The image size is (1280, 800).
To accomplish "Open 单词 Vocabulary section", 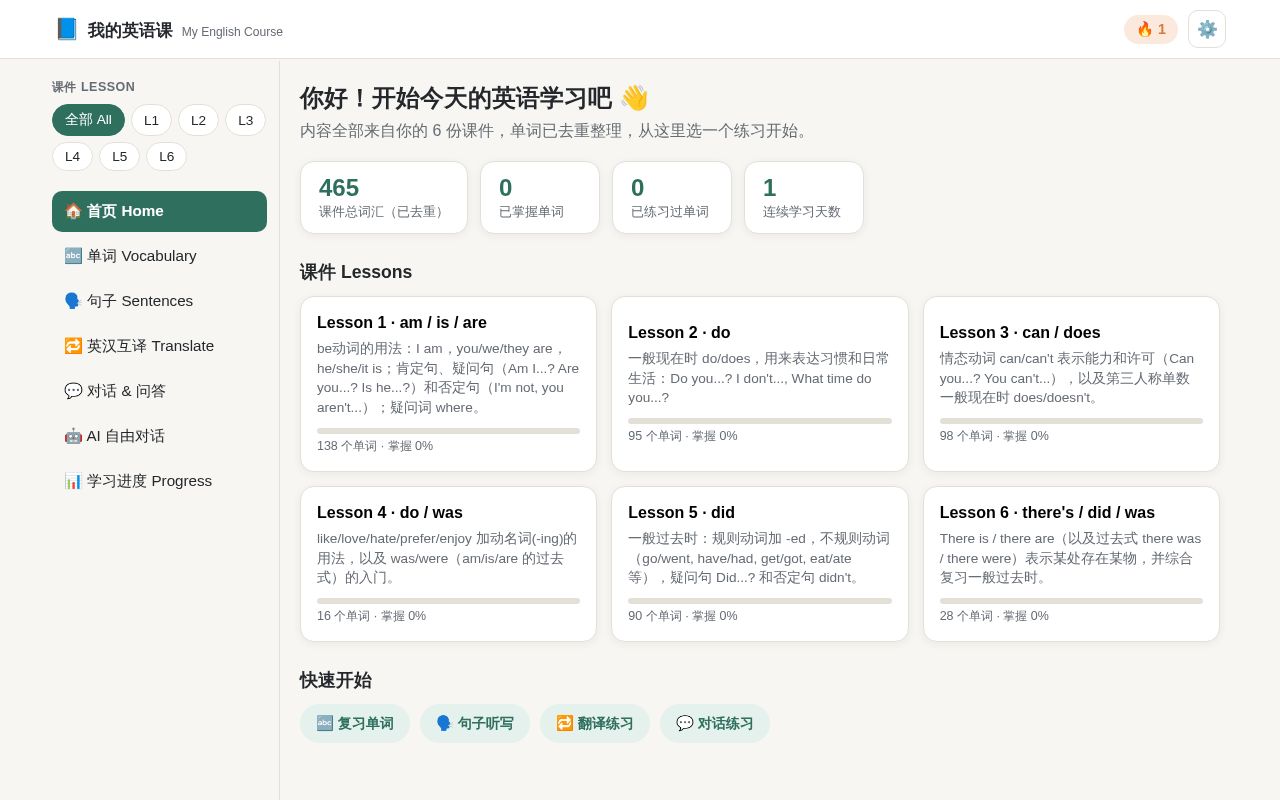I will [x=159, y=256].
